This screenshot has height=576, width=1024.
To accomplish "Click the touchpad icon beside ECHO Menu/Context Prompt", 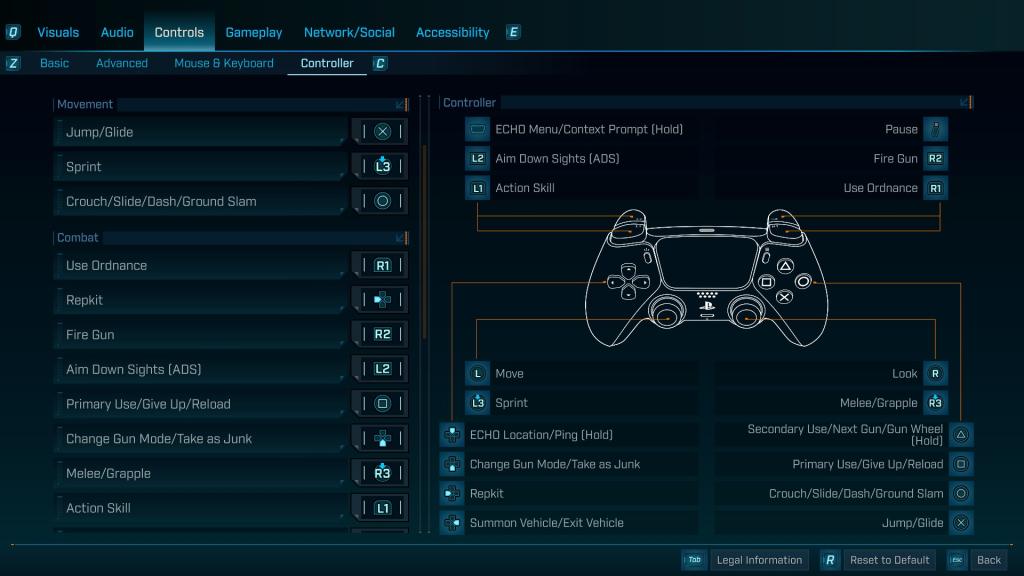I will (x=478, y=129).
